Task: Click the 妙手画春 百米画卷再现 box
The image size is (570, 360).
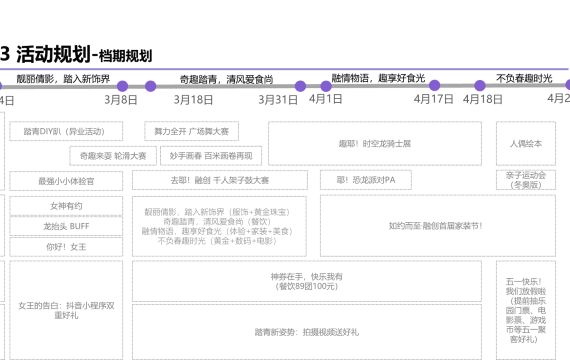Action: click(x=211, y=156)
